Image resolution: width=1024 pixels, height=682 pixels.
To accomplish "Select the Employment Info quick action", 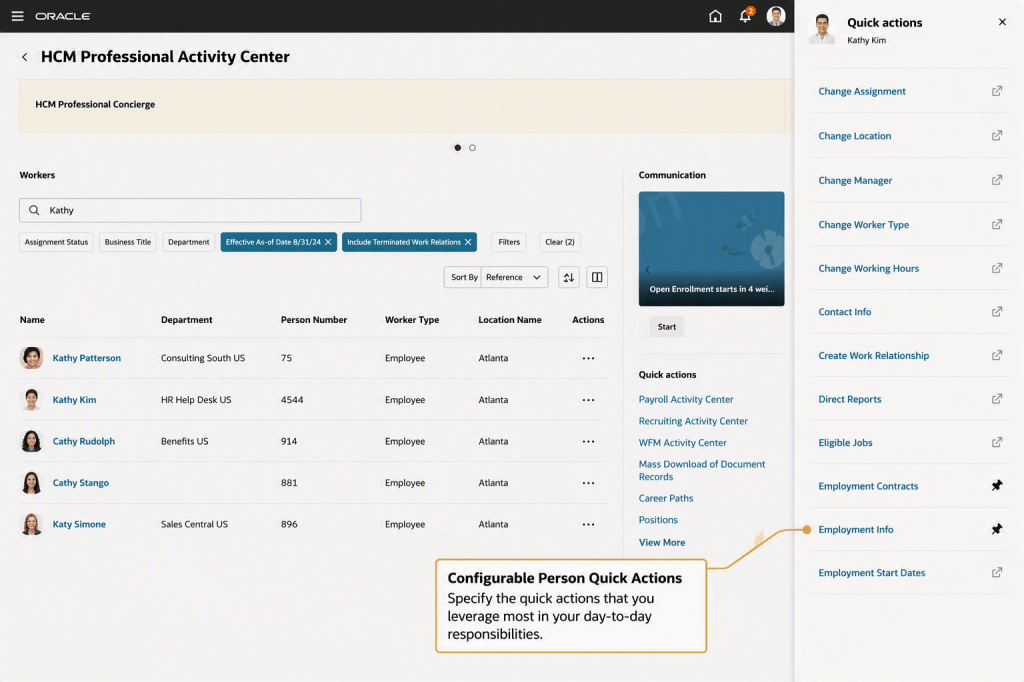I will point(856,529).
